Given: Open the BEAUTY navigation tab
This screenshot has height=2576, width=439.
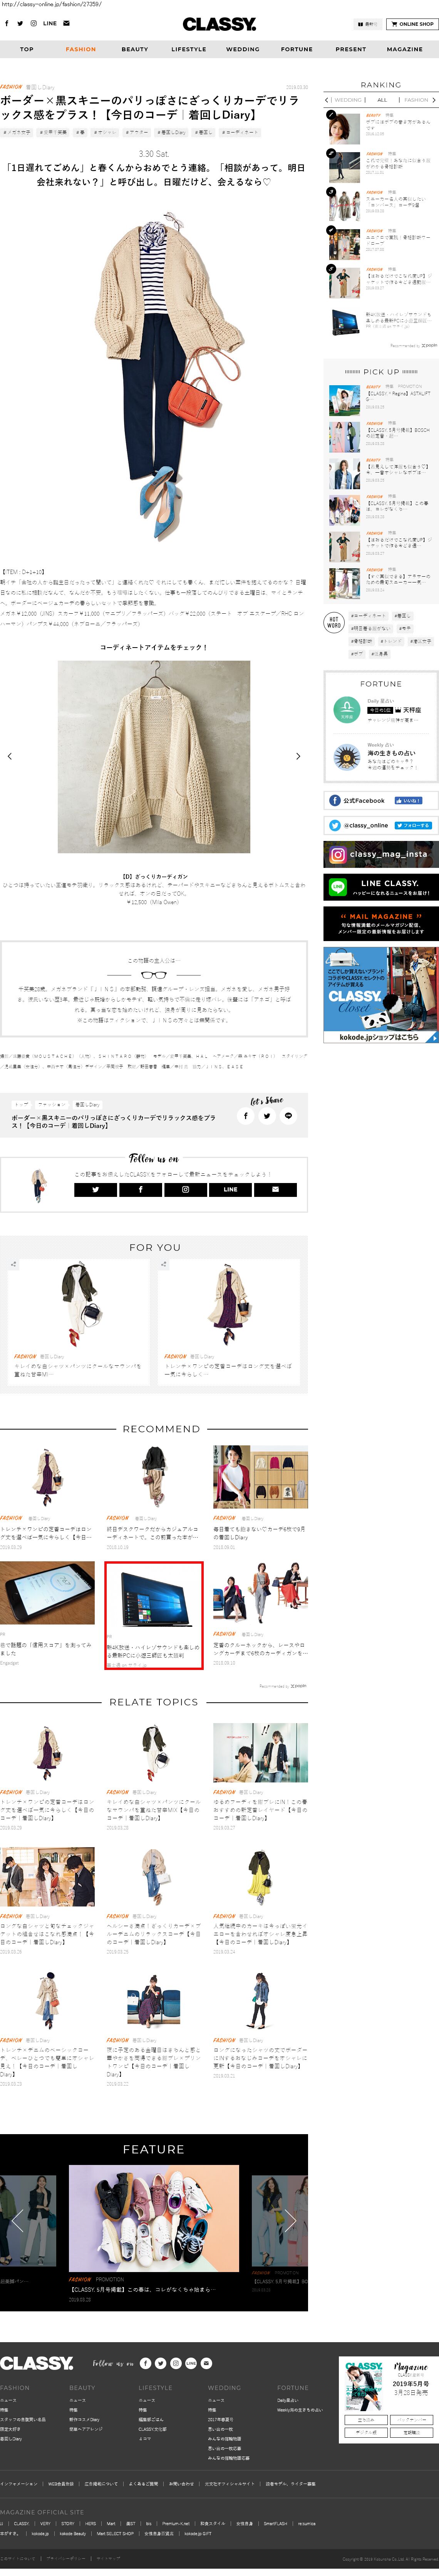Looking at the screenshot, I should pos(135,49).
